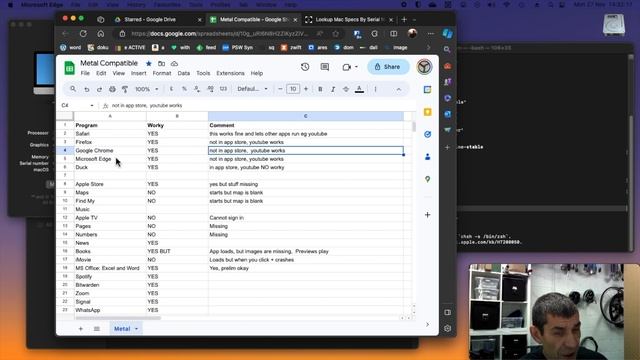This screenshot has height=360, width=640.
Task: Open the PSW Syn bookmark
Action: pos(238,48)
